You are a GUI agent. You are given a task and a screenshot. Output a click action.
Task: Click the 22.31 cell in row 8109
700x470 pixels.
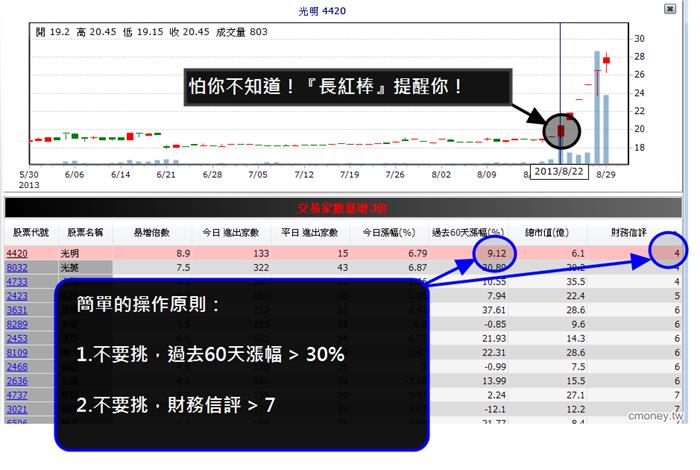tap(494, 353)
